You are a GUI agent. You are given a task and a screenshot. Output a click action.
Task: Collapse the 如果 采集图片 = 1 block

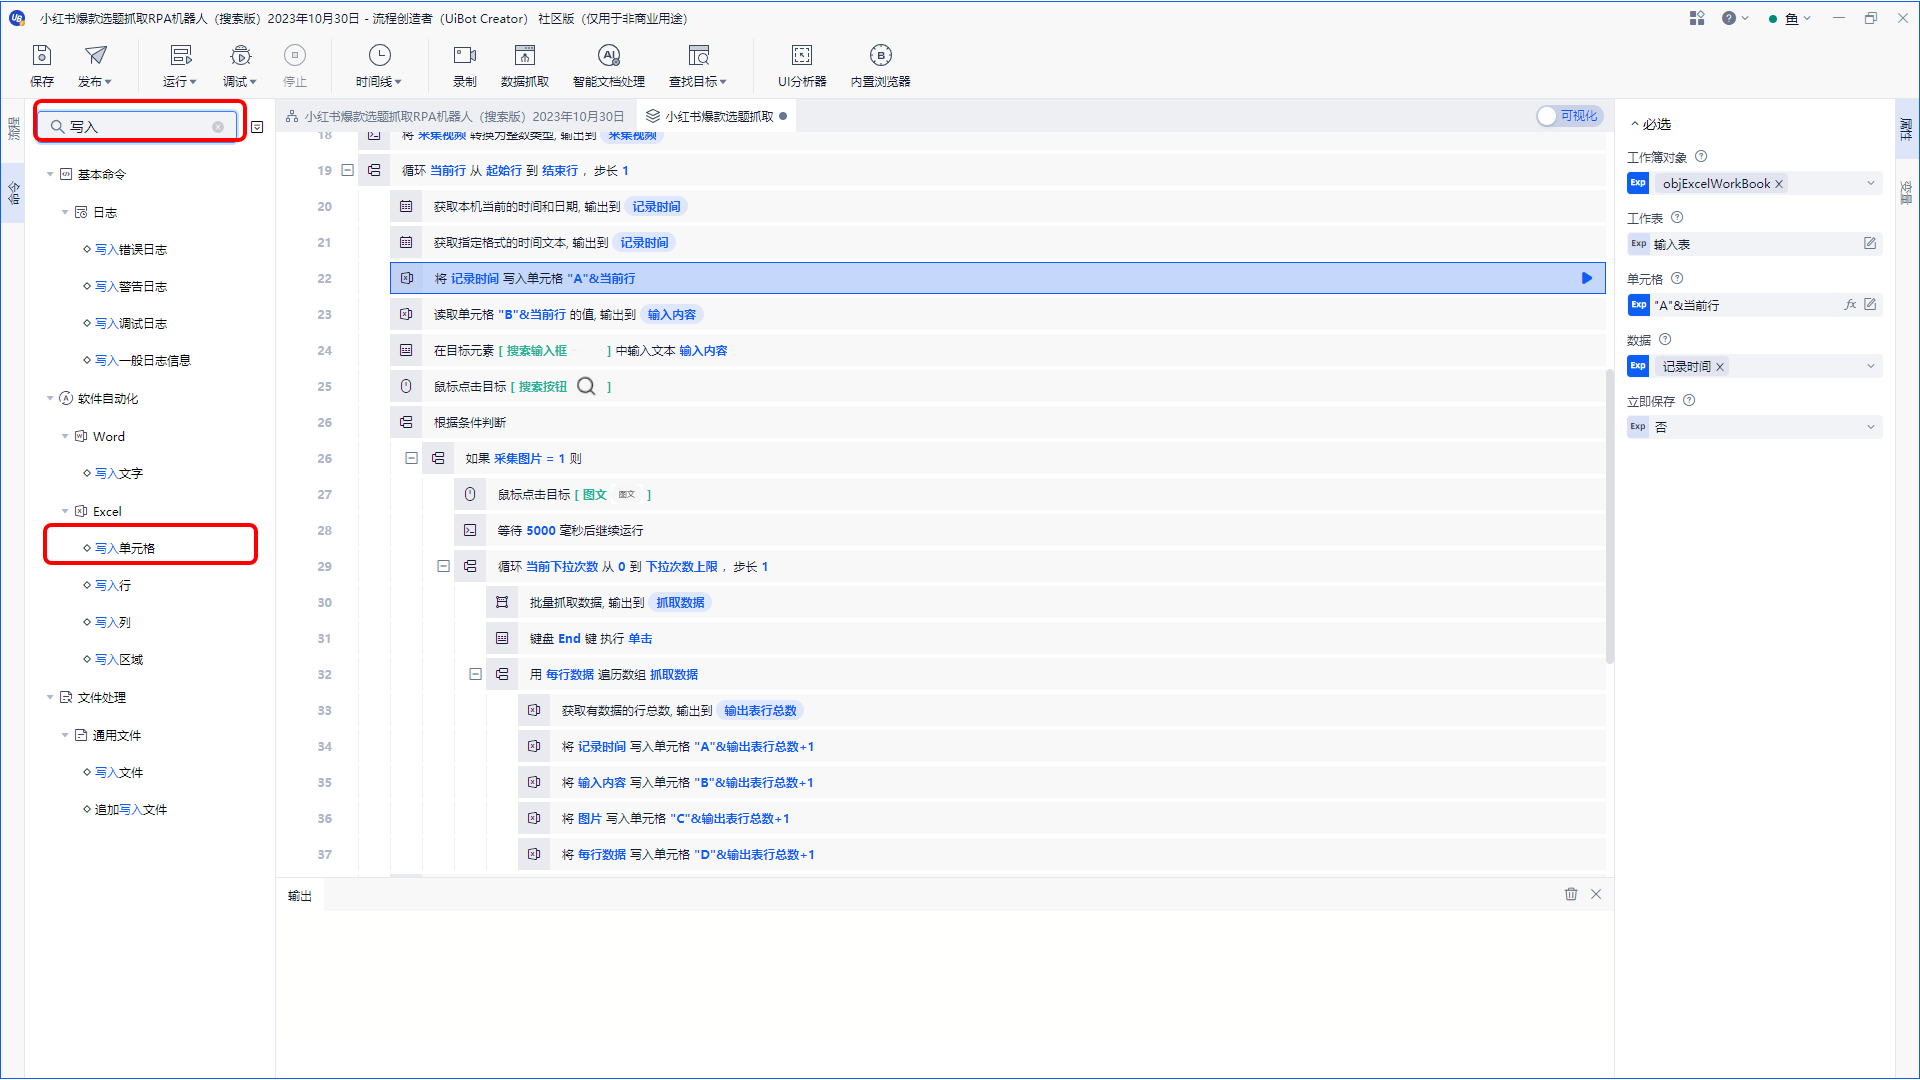(411, 458)
